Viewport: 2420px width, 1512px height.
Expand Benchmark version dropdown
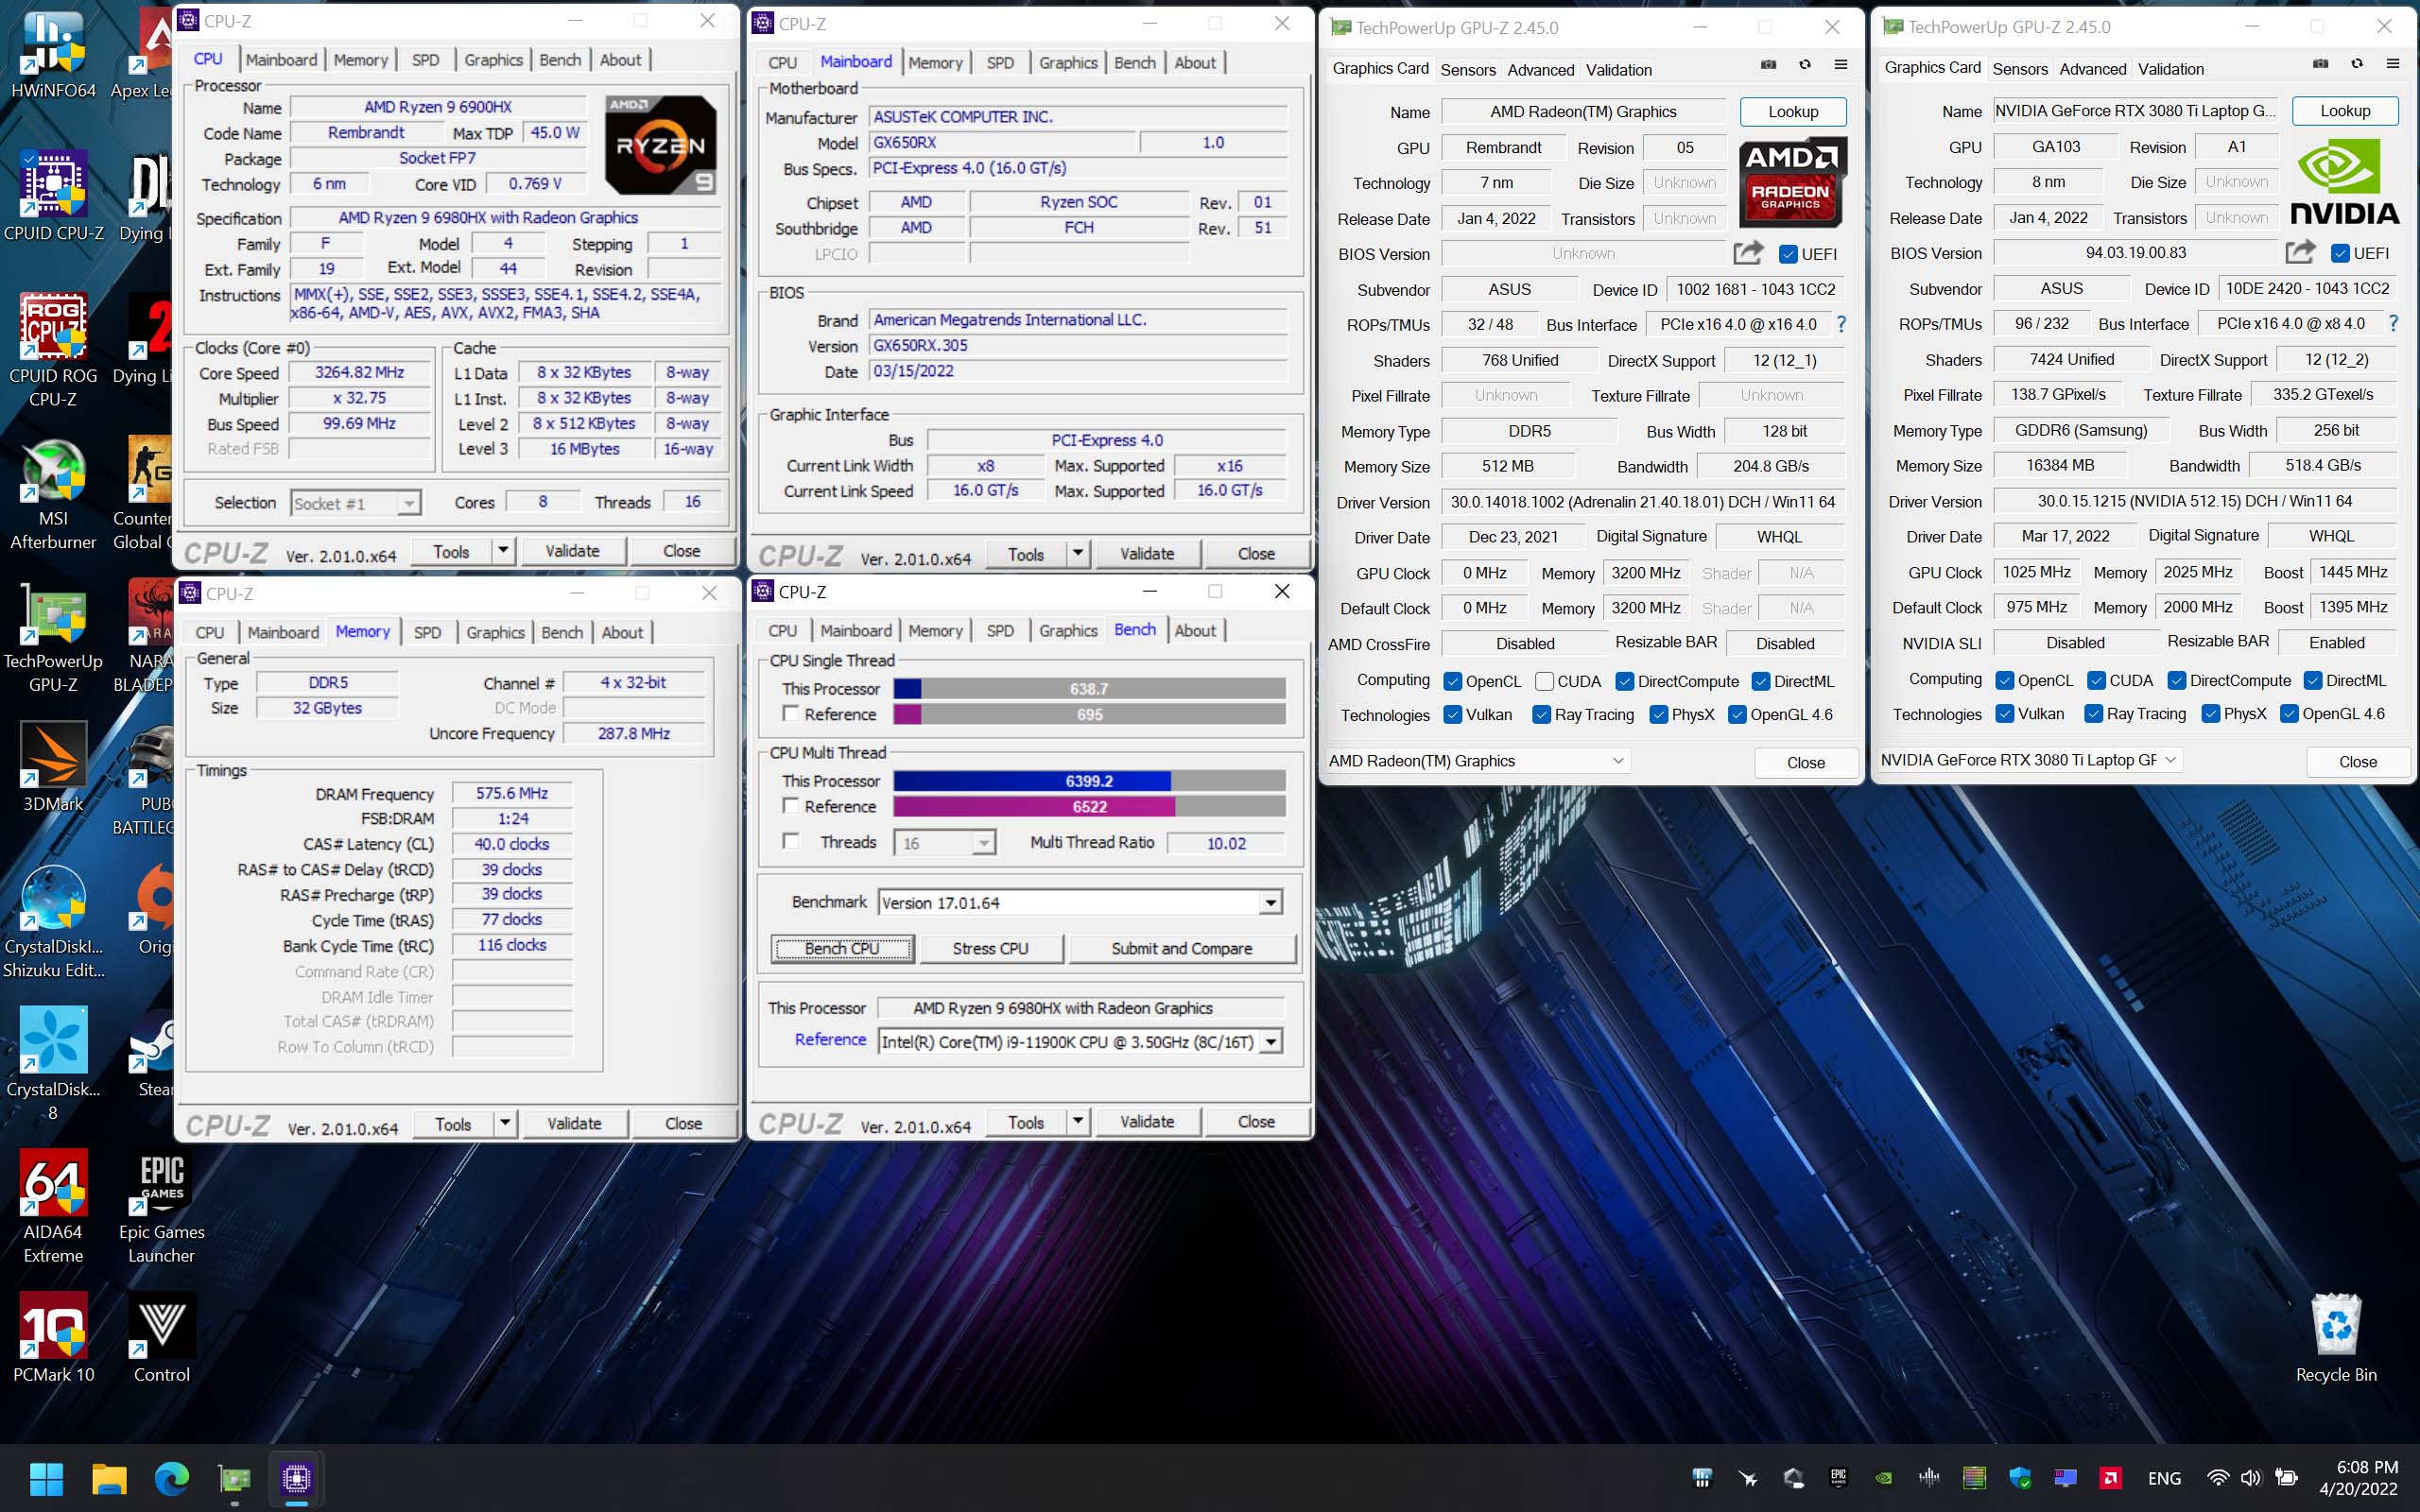(1270, 903)
